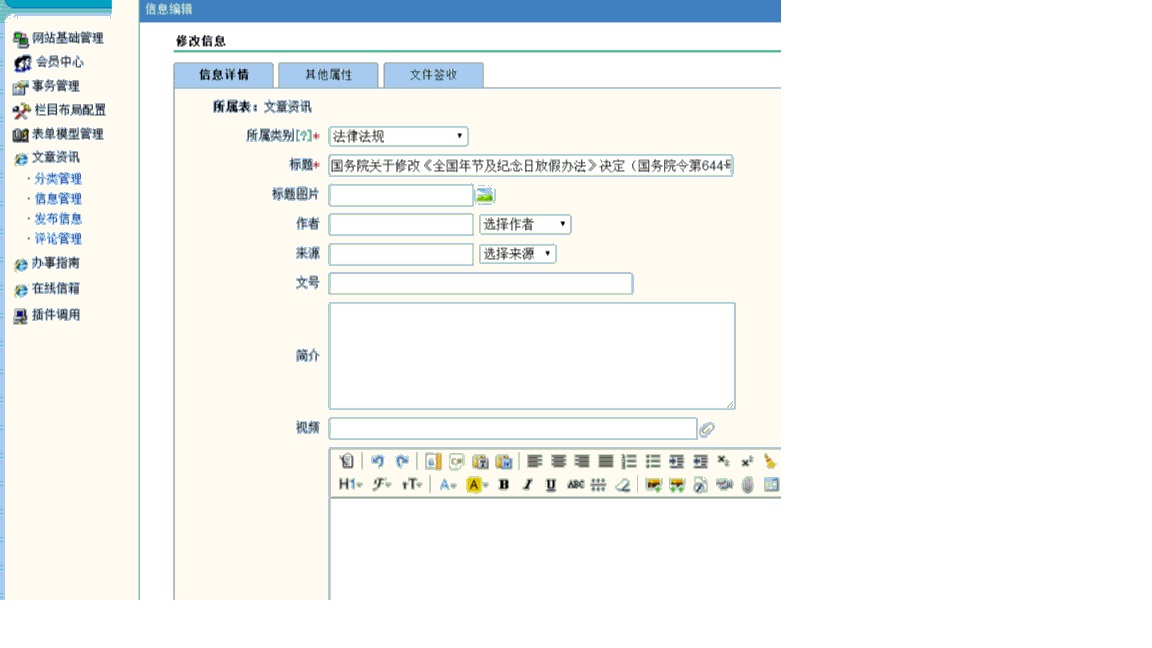Image resolution: width=1152 pixels, height=648 pixels.
Task: Center-align text using the toolbar icon
Action: pyautogui.click(x=558, y=461)
